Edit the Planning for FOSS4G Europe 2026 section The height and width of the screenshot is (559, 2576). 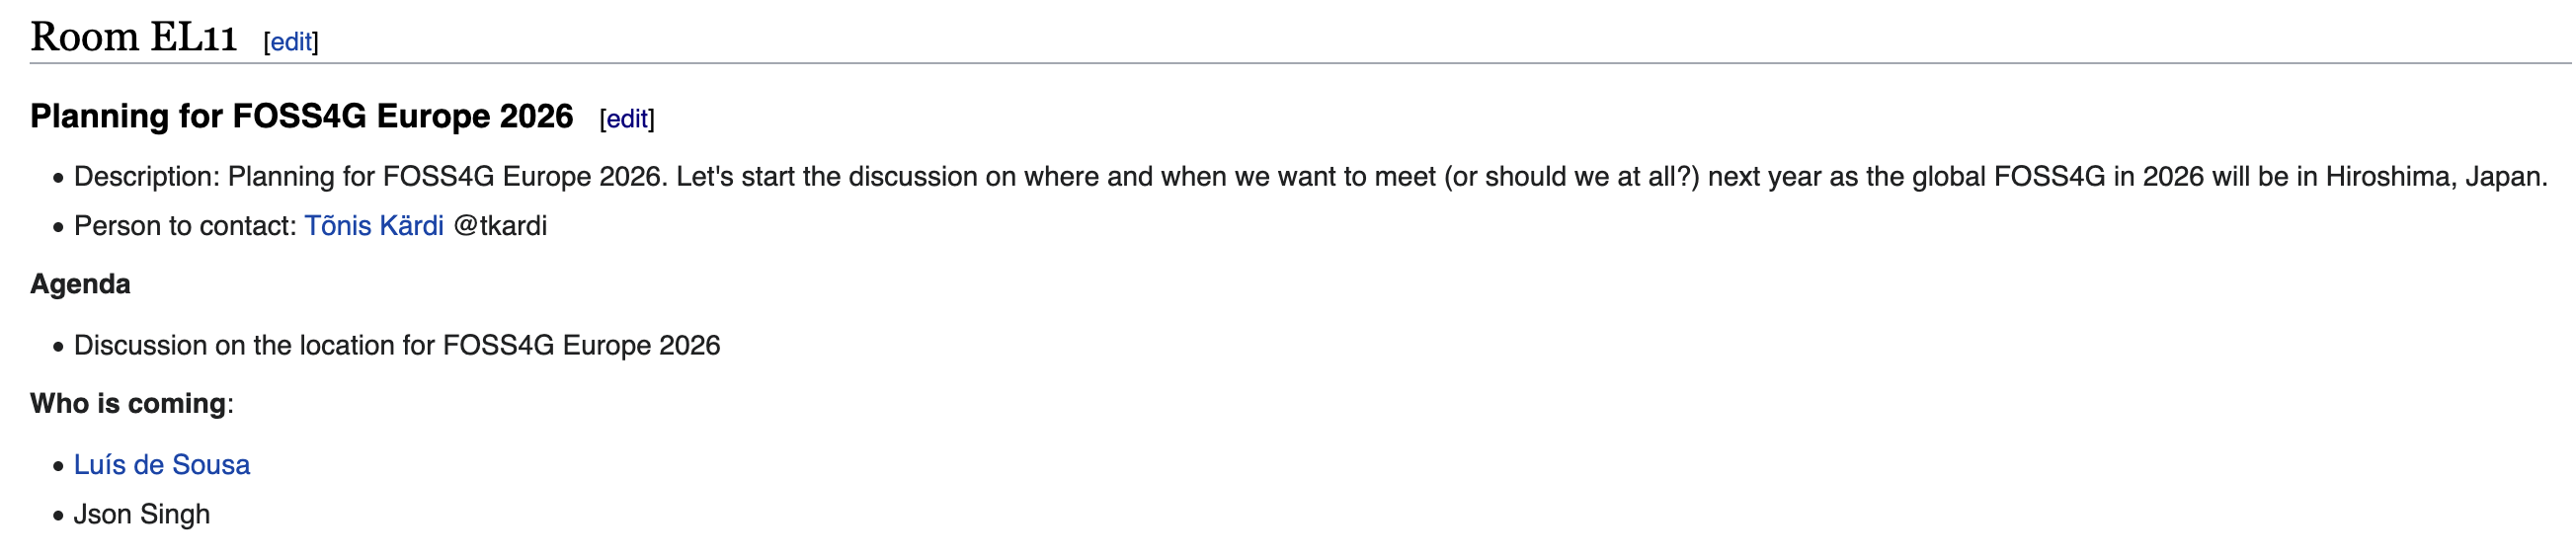pyautogui.click(x=627, y=119)
